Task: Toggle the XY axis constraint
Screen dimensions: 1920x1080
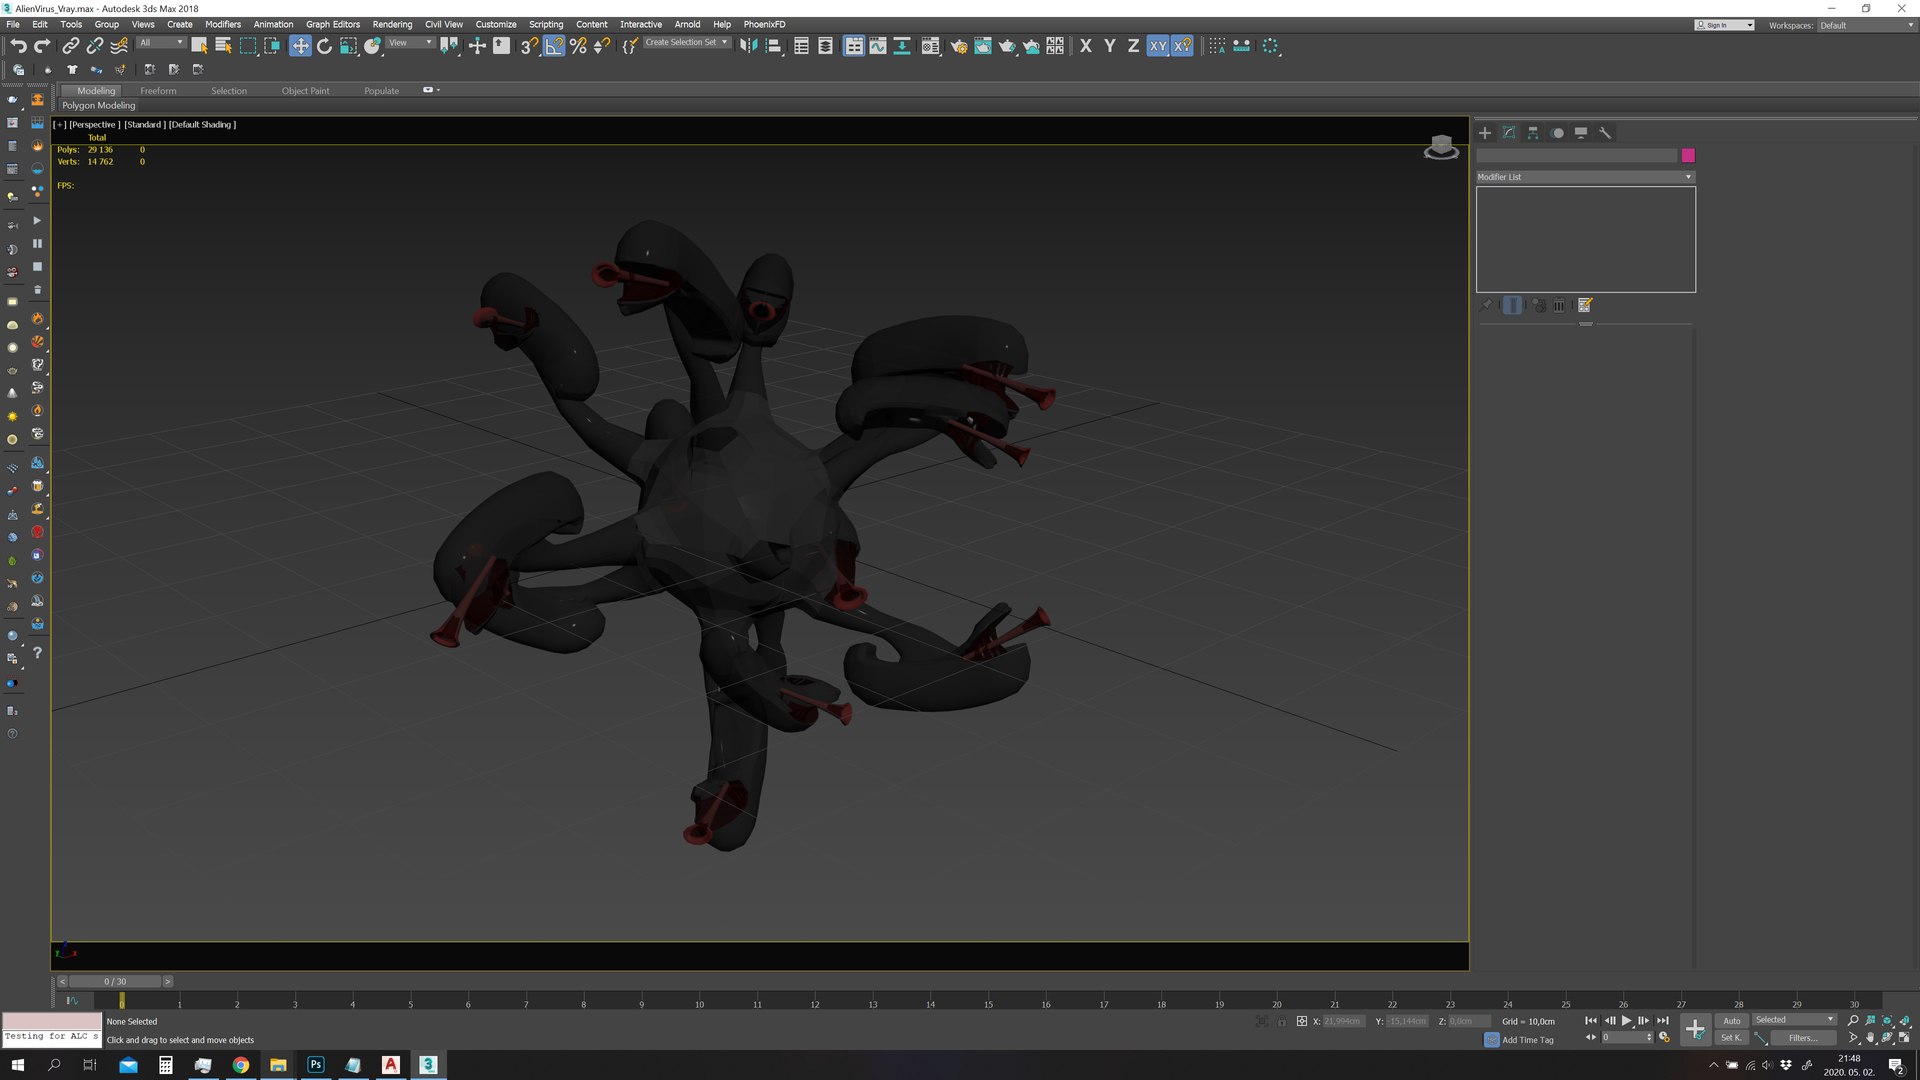Action: (1157, 46)
